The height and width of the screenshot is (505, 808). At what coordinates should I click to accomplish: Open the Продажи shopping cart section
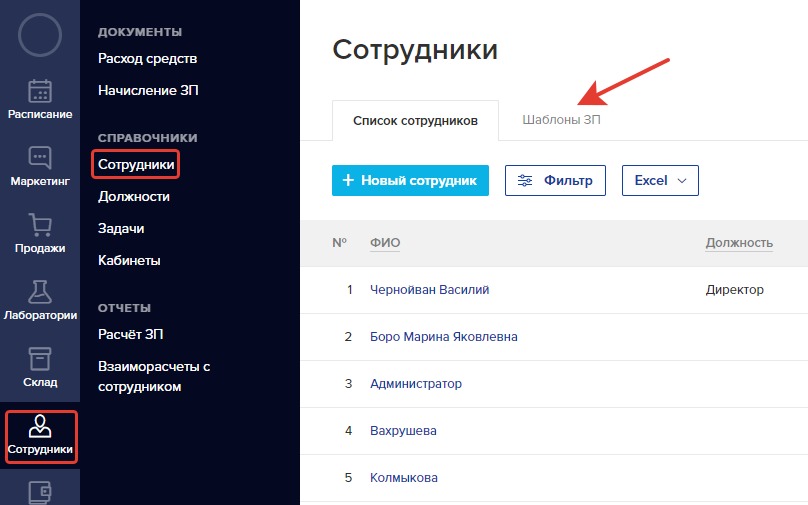tap(40, 233)
